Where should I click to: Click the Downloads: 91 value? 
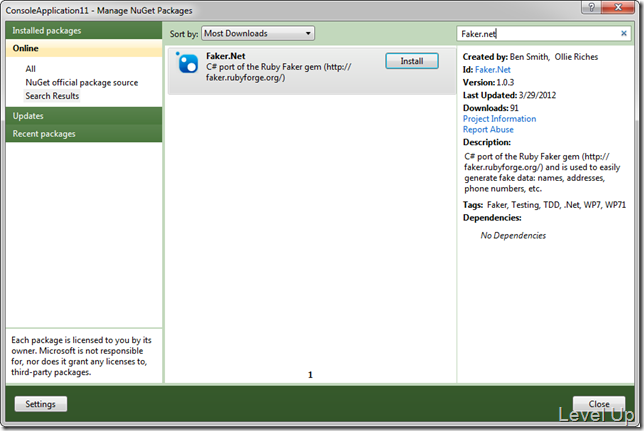click(x=491, y=108)
